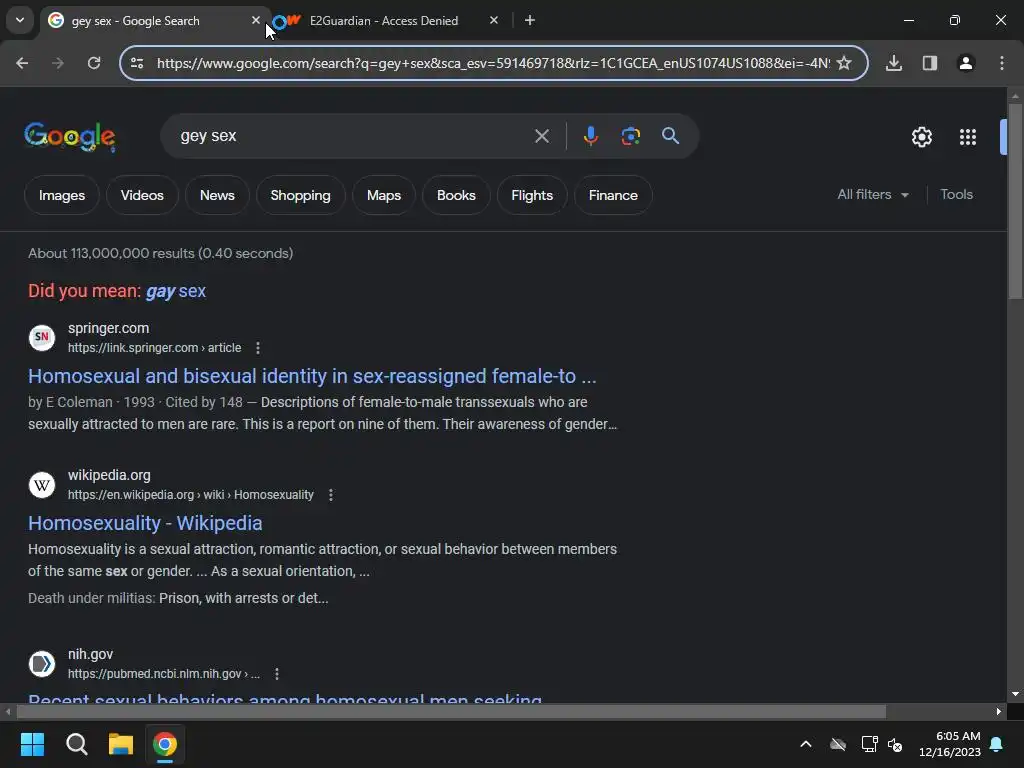Viewport: 1024px width, 768px height.
Task: Click the nih.gov favicon
Action: click(42, 664)
